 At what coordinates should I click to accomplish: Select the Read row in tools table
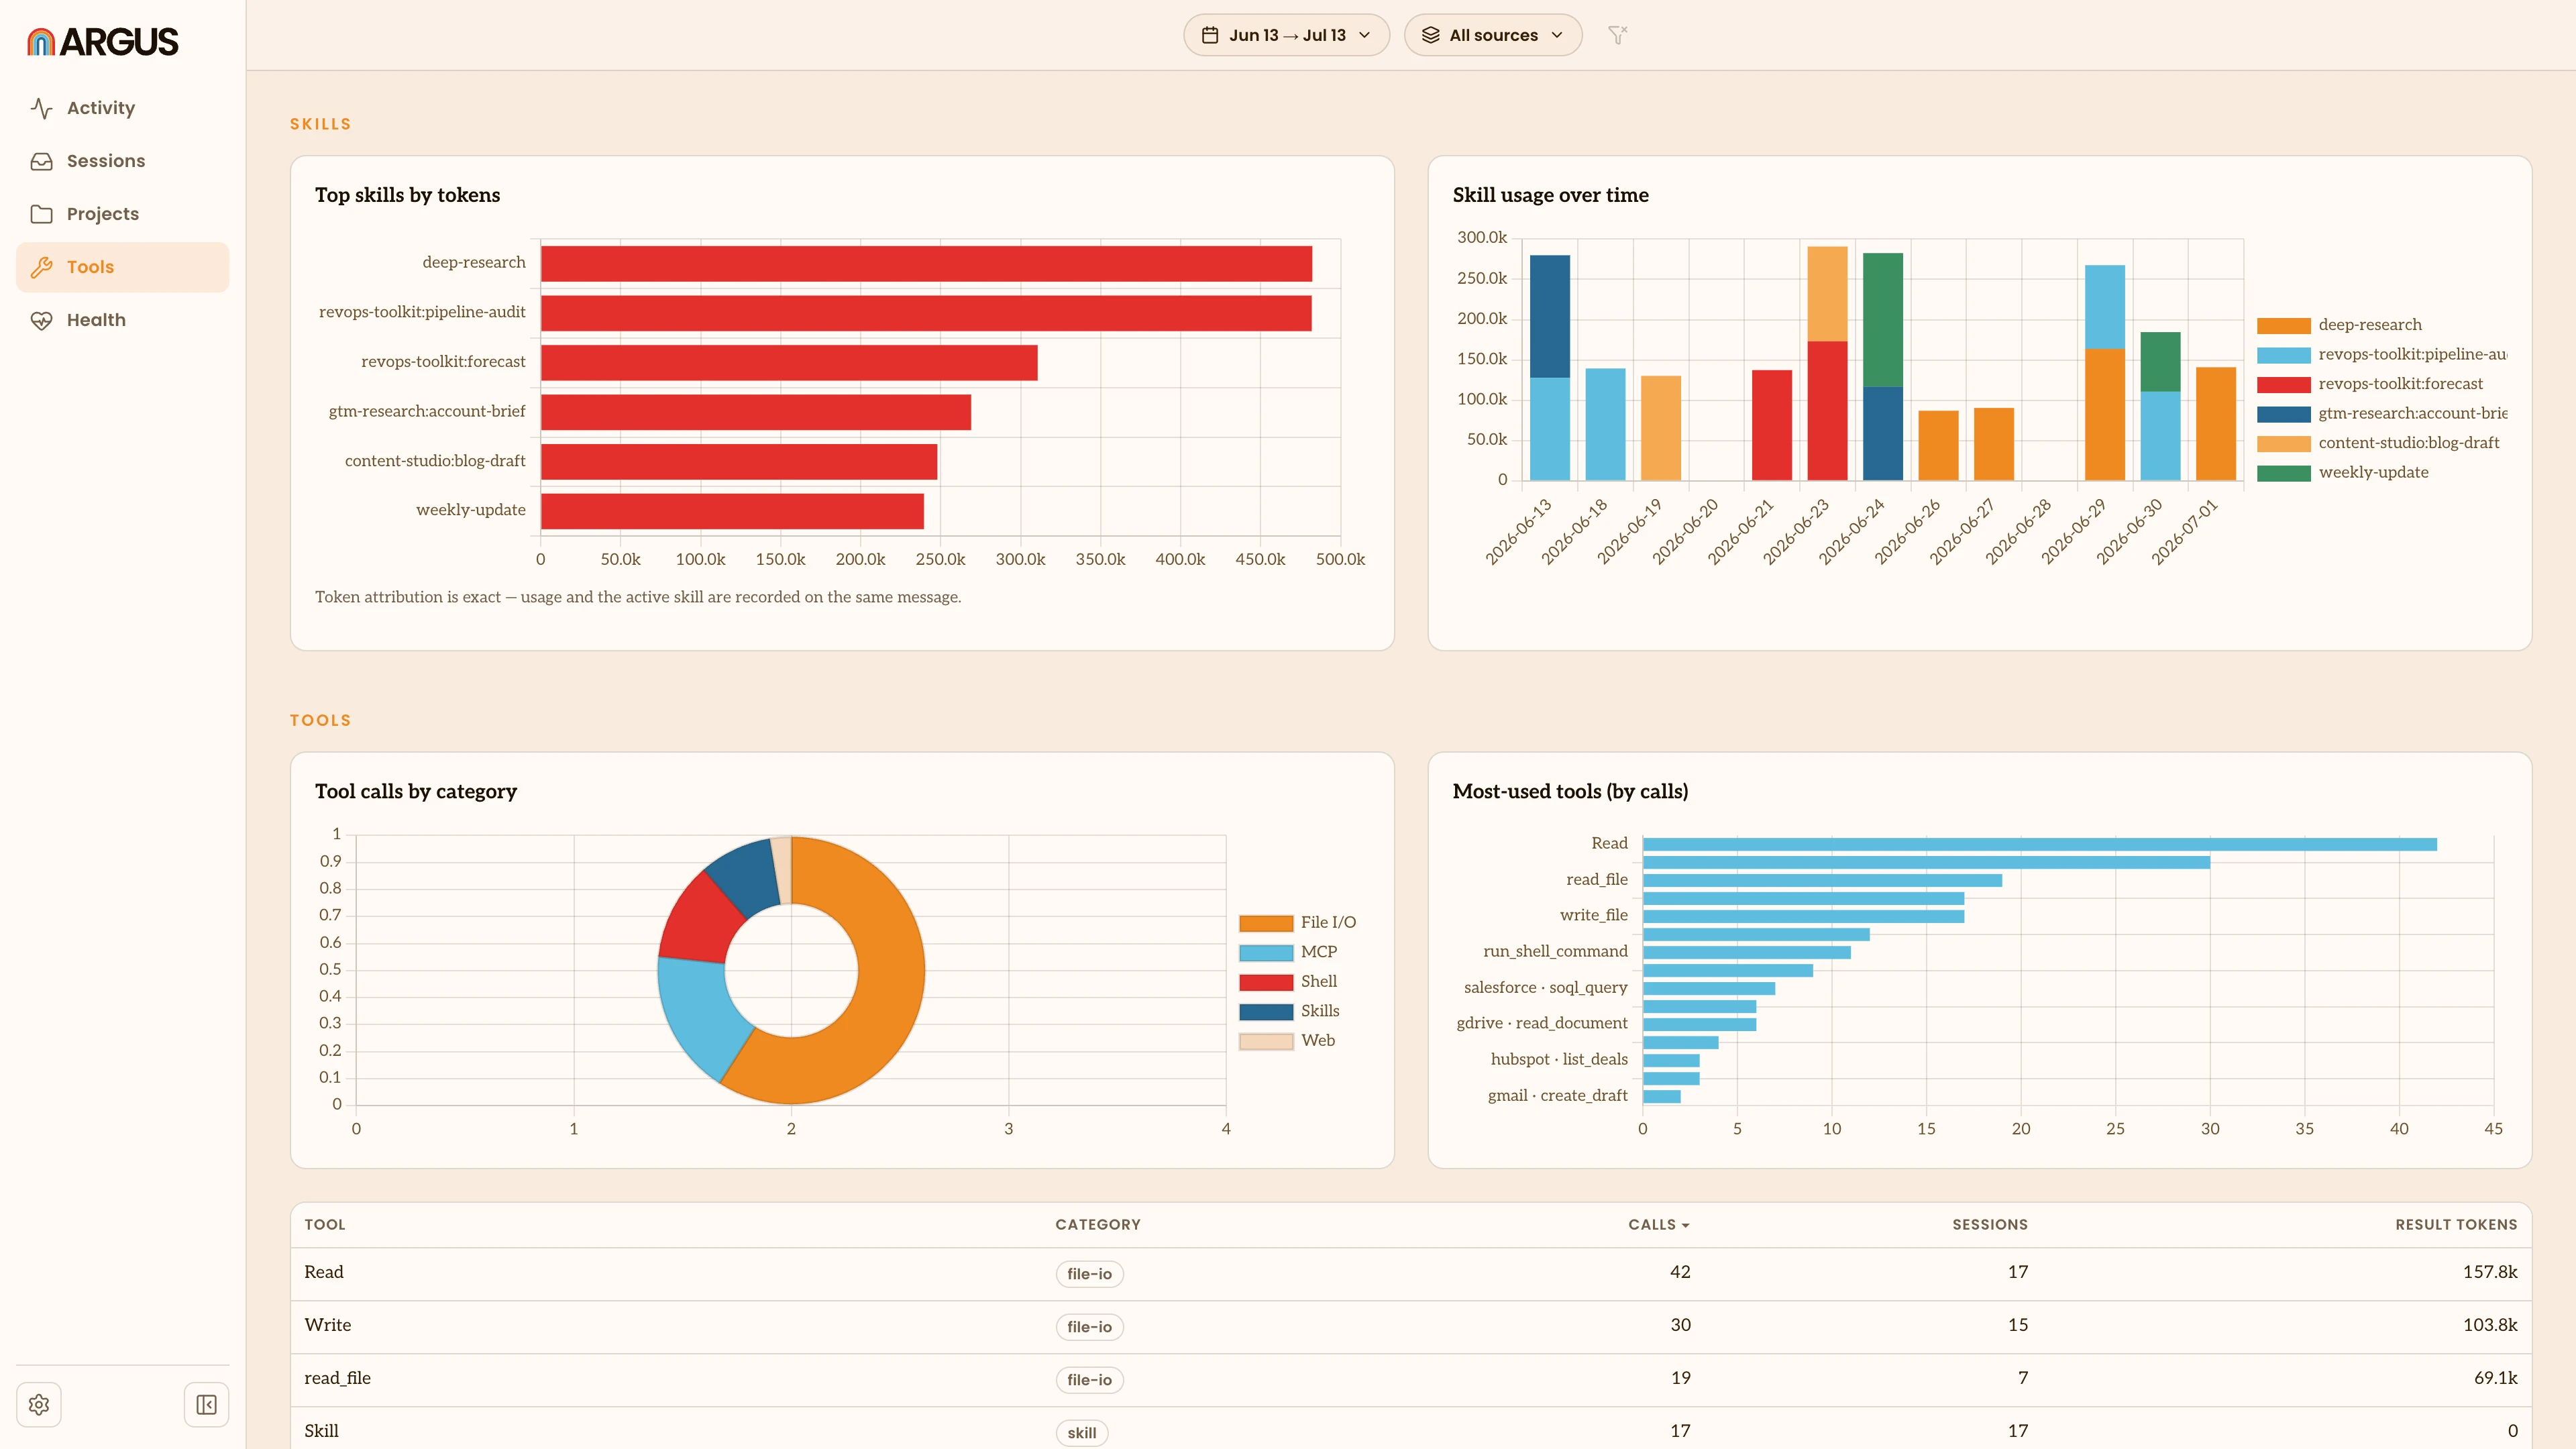[1410, 1274]
